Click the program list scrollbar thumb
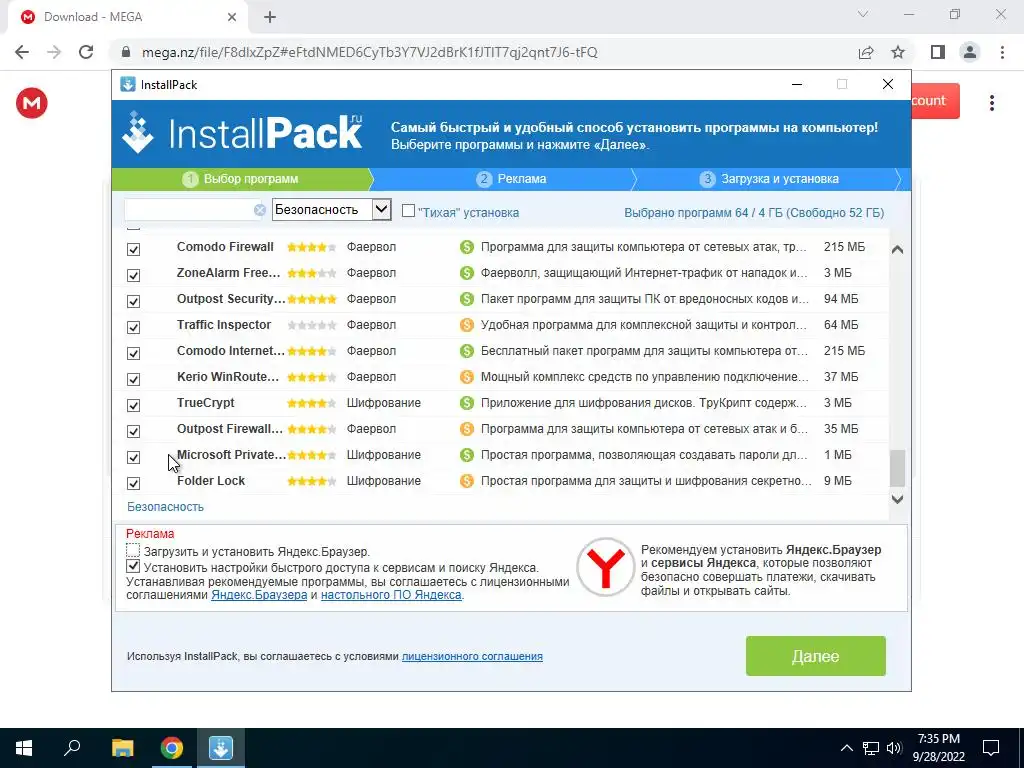 click(x=897, y=468)
